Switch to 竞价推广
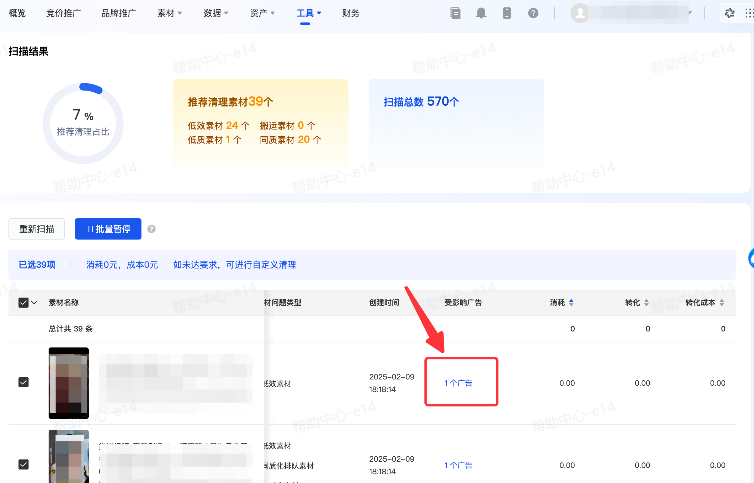The height and width of the screenshot is (483, 754). (63, 13)
